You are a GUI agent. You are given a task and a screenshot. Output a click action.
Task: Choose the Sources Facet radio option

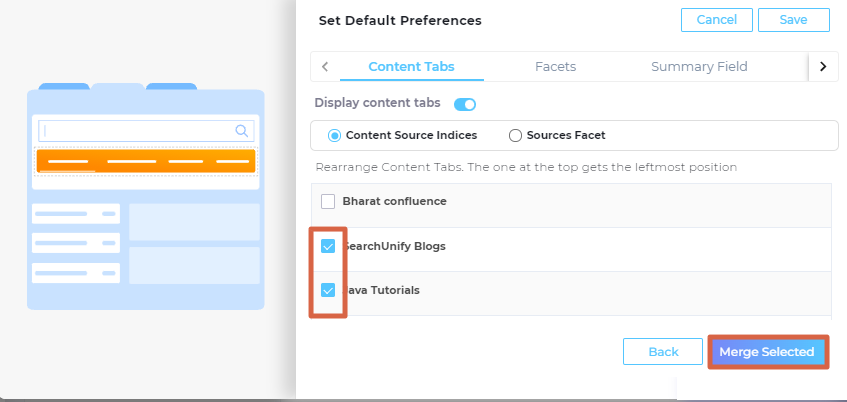tap(516, 135)
